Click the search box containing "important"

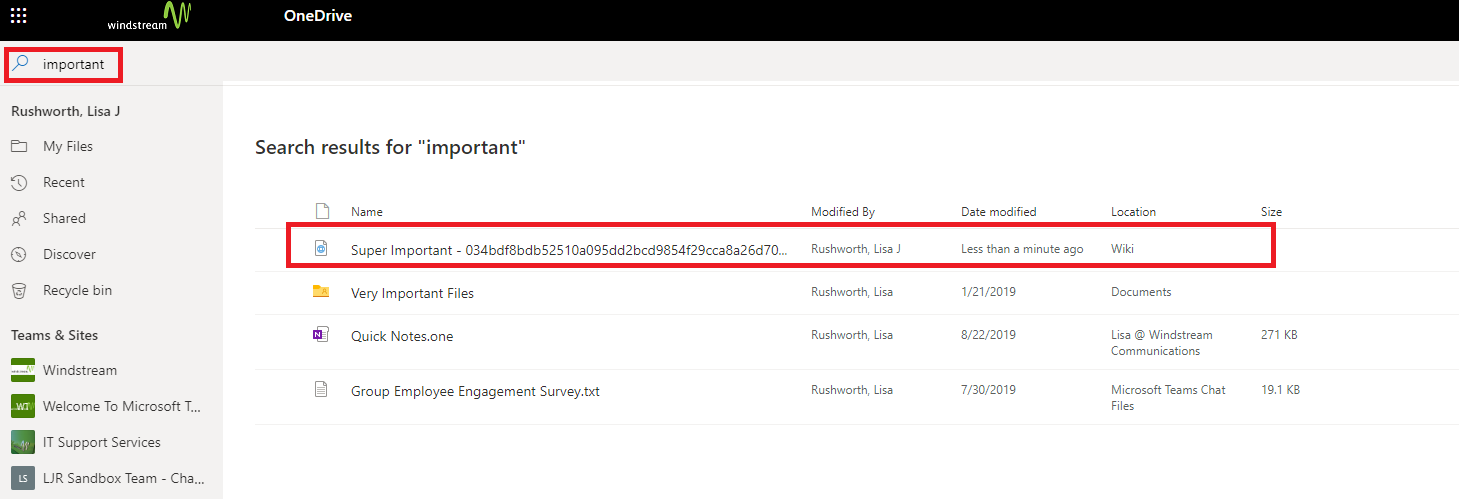point(64,64)
